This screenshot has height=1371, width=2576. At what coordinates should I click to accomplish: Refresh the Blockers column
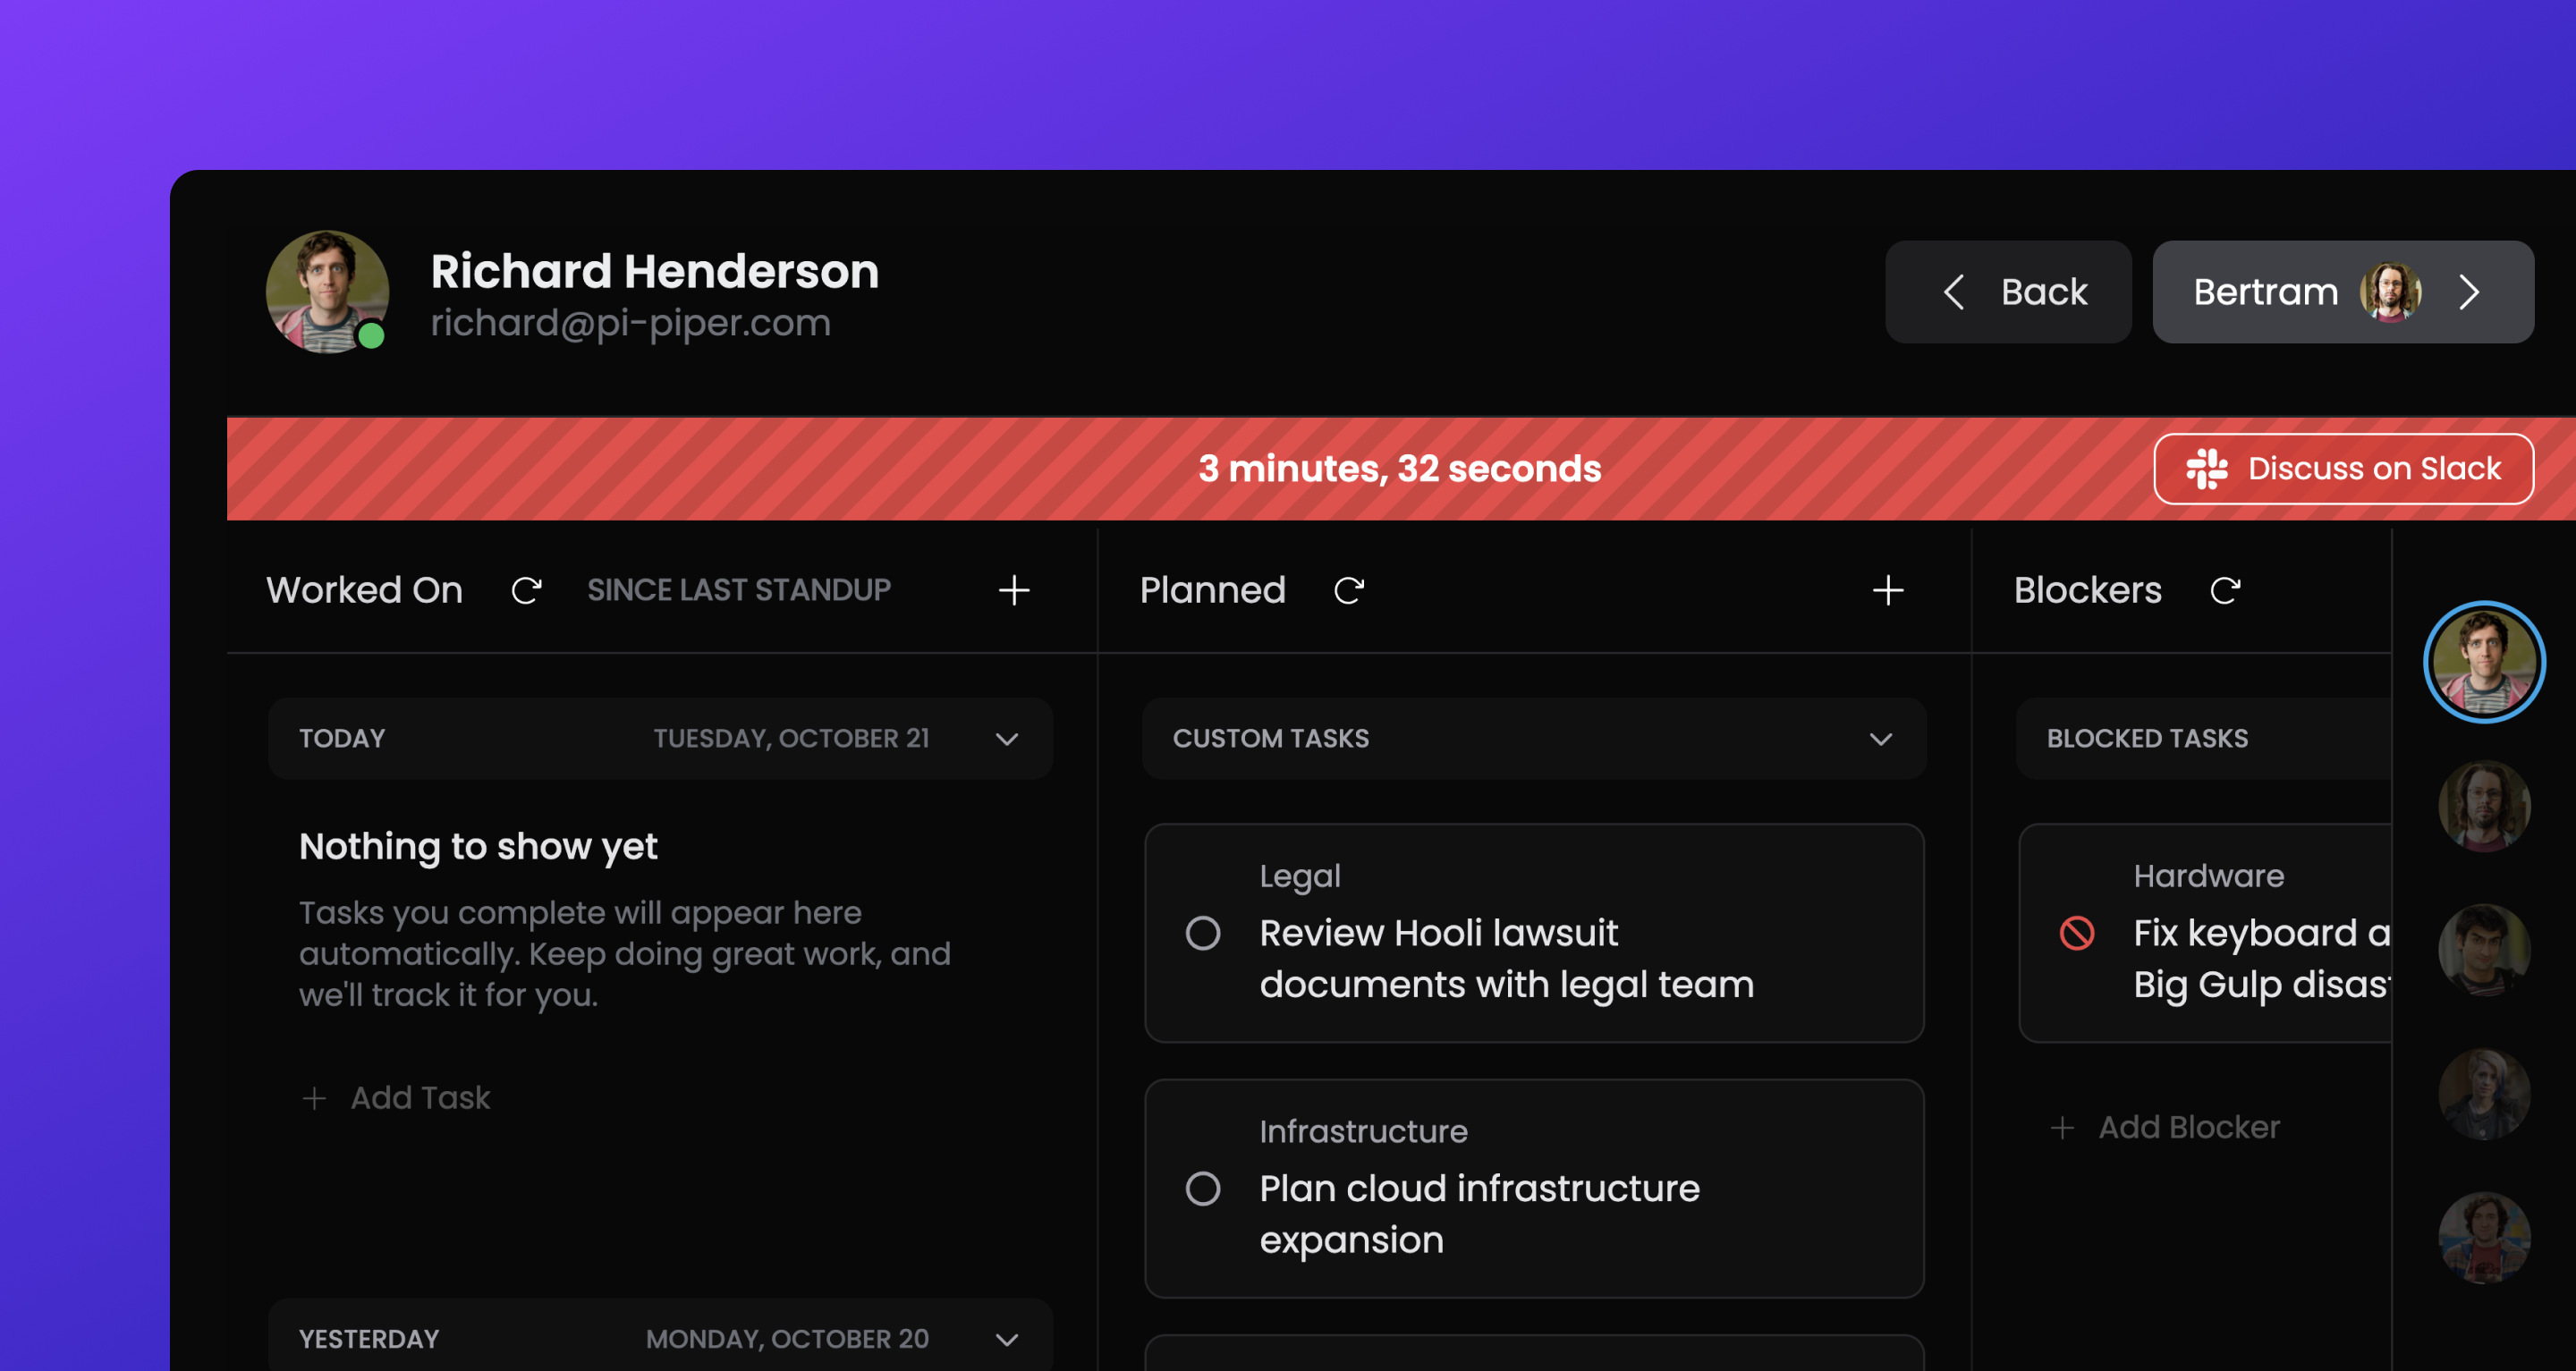click(x=2224, y=591)
